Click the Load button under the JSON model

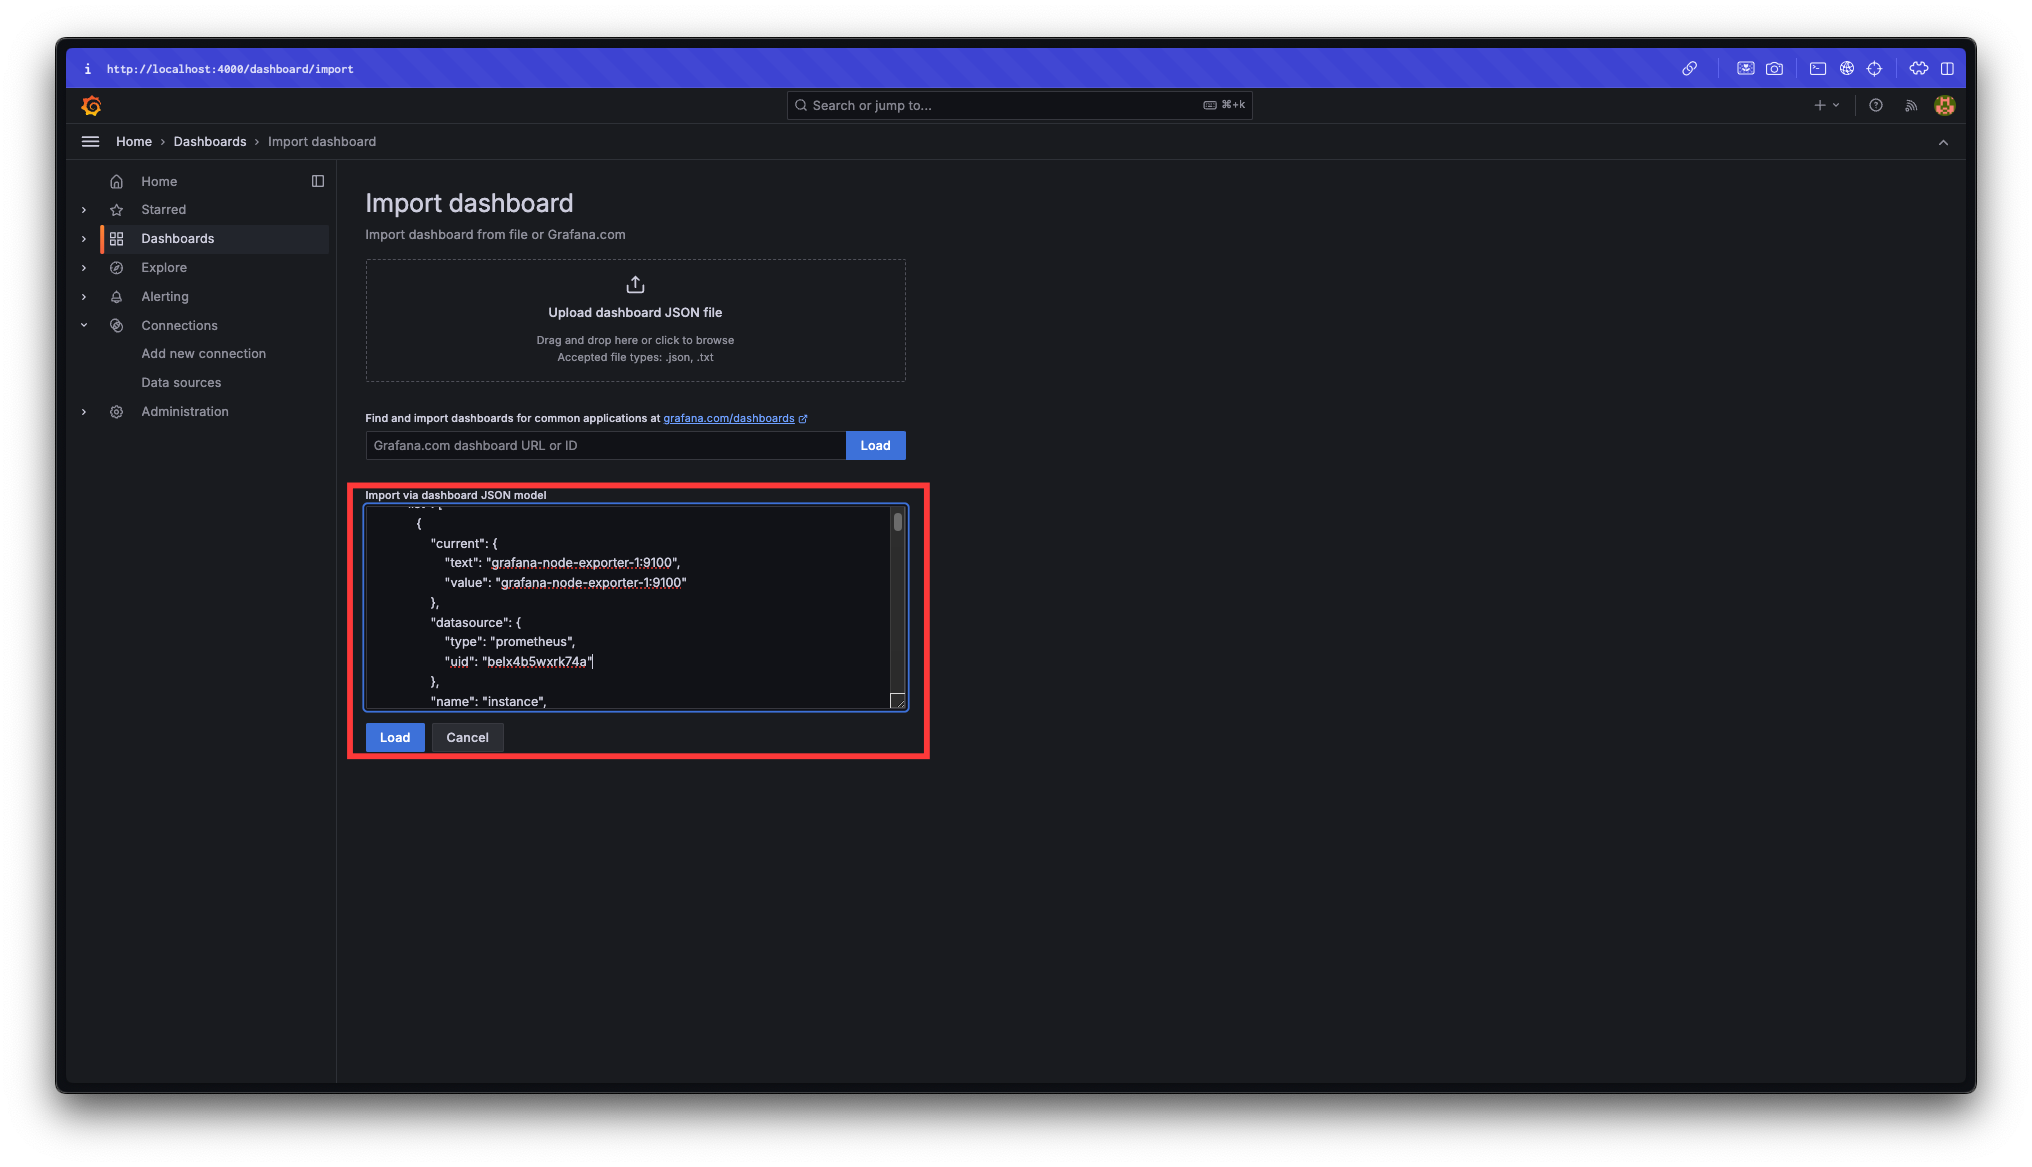395,737
